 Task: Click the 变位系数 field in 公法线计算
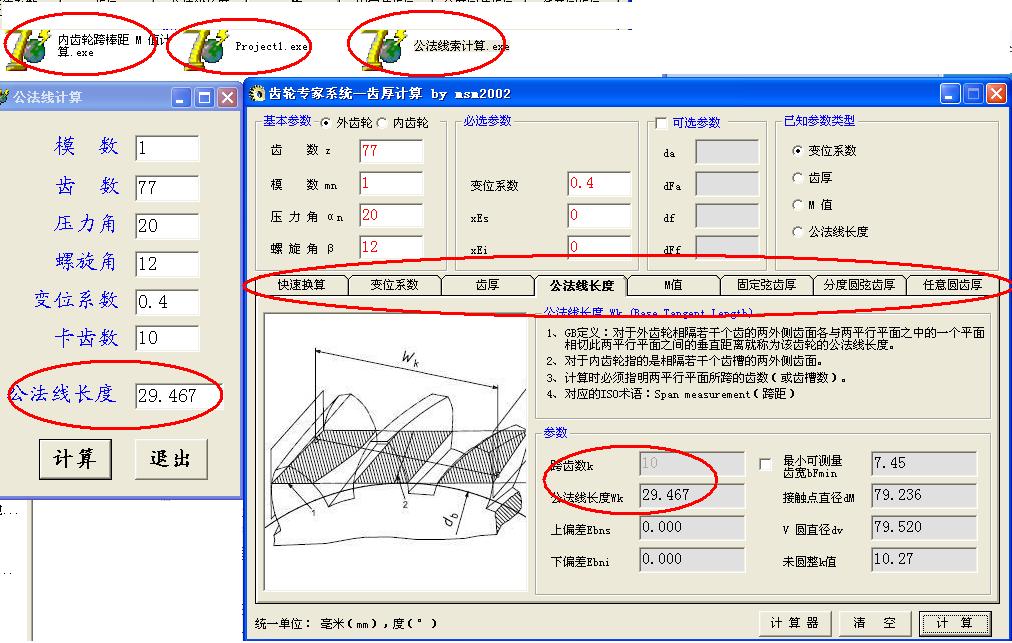click(167, 301)
